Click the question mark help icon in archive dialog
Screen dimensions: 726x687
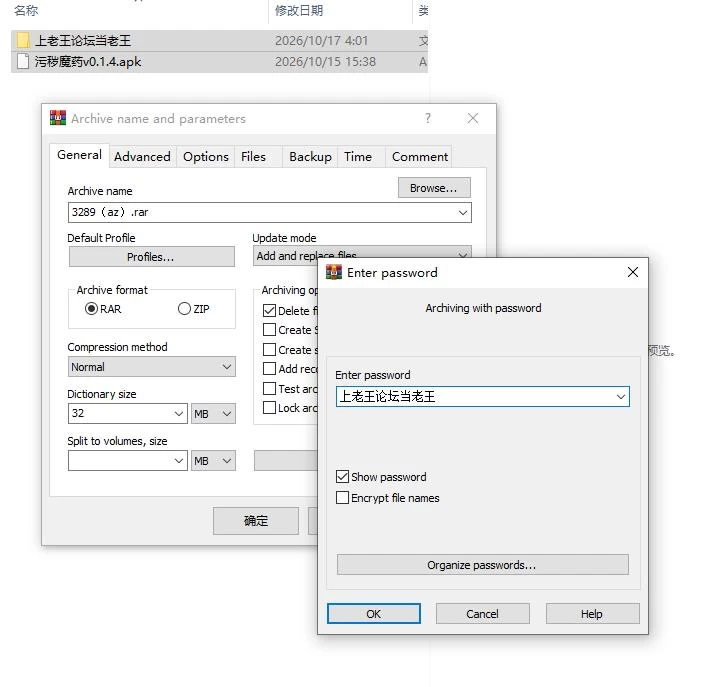427,118
